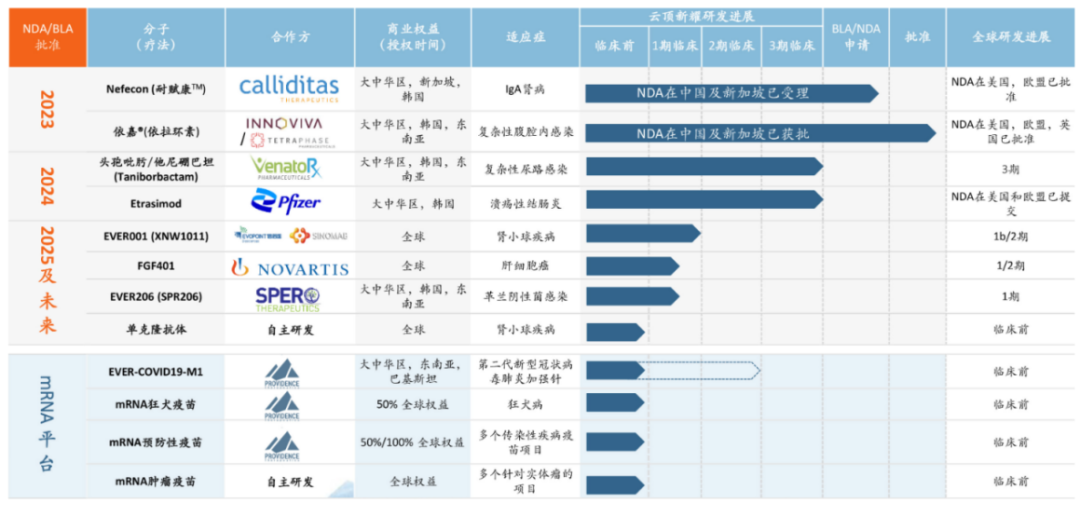Click the NDA在中国及新加坡已获批 progress arrow

pos(758,132)
